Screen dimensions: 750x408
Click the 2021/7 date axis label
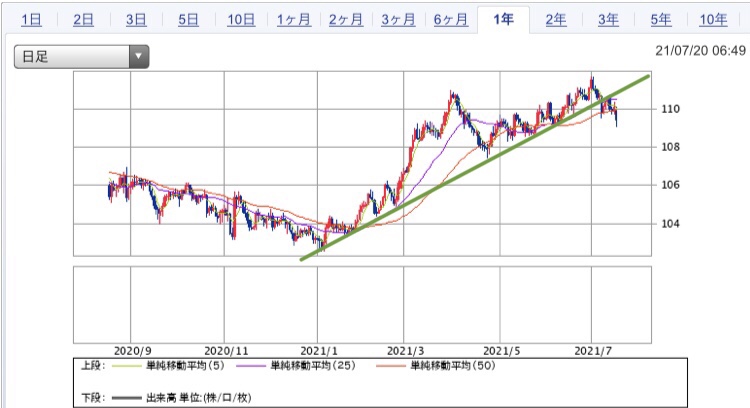(x=593, y=351)
